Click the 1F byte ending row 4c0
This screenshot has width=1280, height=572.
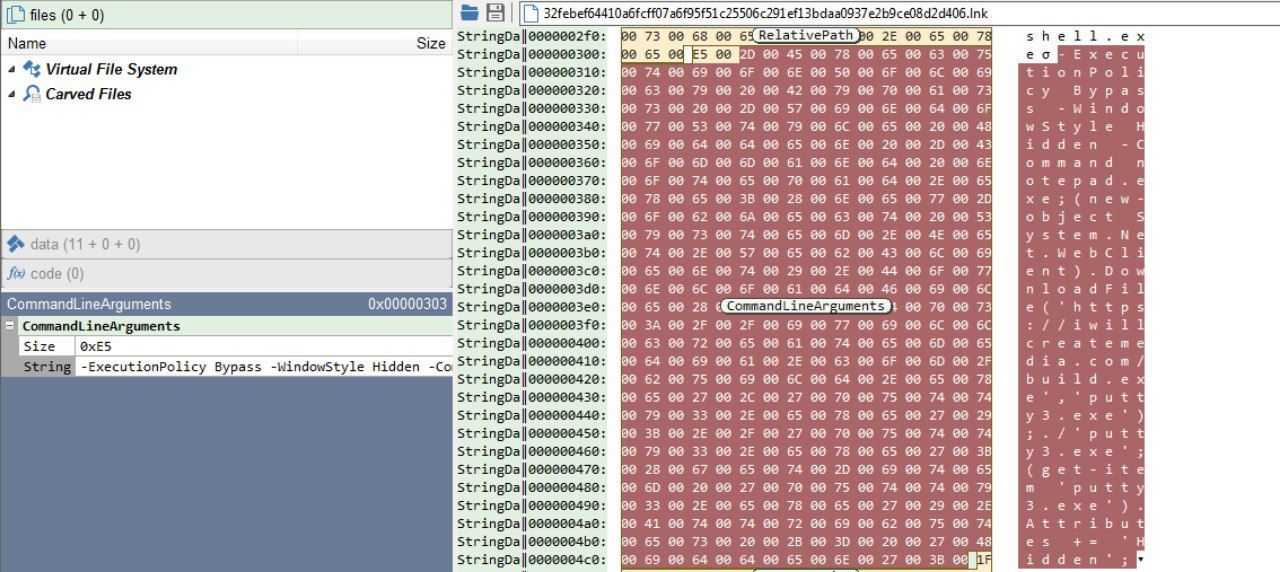pyautogui.click(x=984, y=560)
